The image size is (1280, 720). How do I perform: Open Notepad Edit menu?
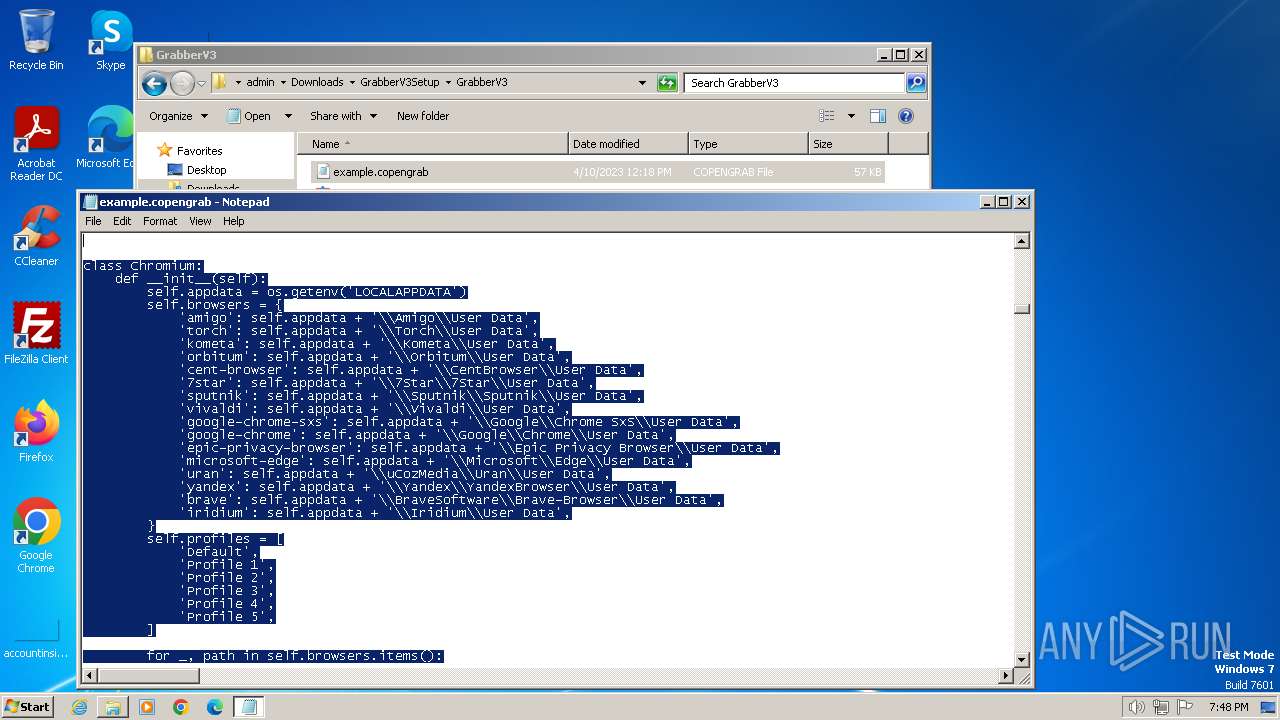pos(122,221)
